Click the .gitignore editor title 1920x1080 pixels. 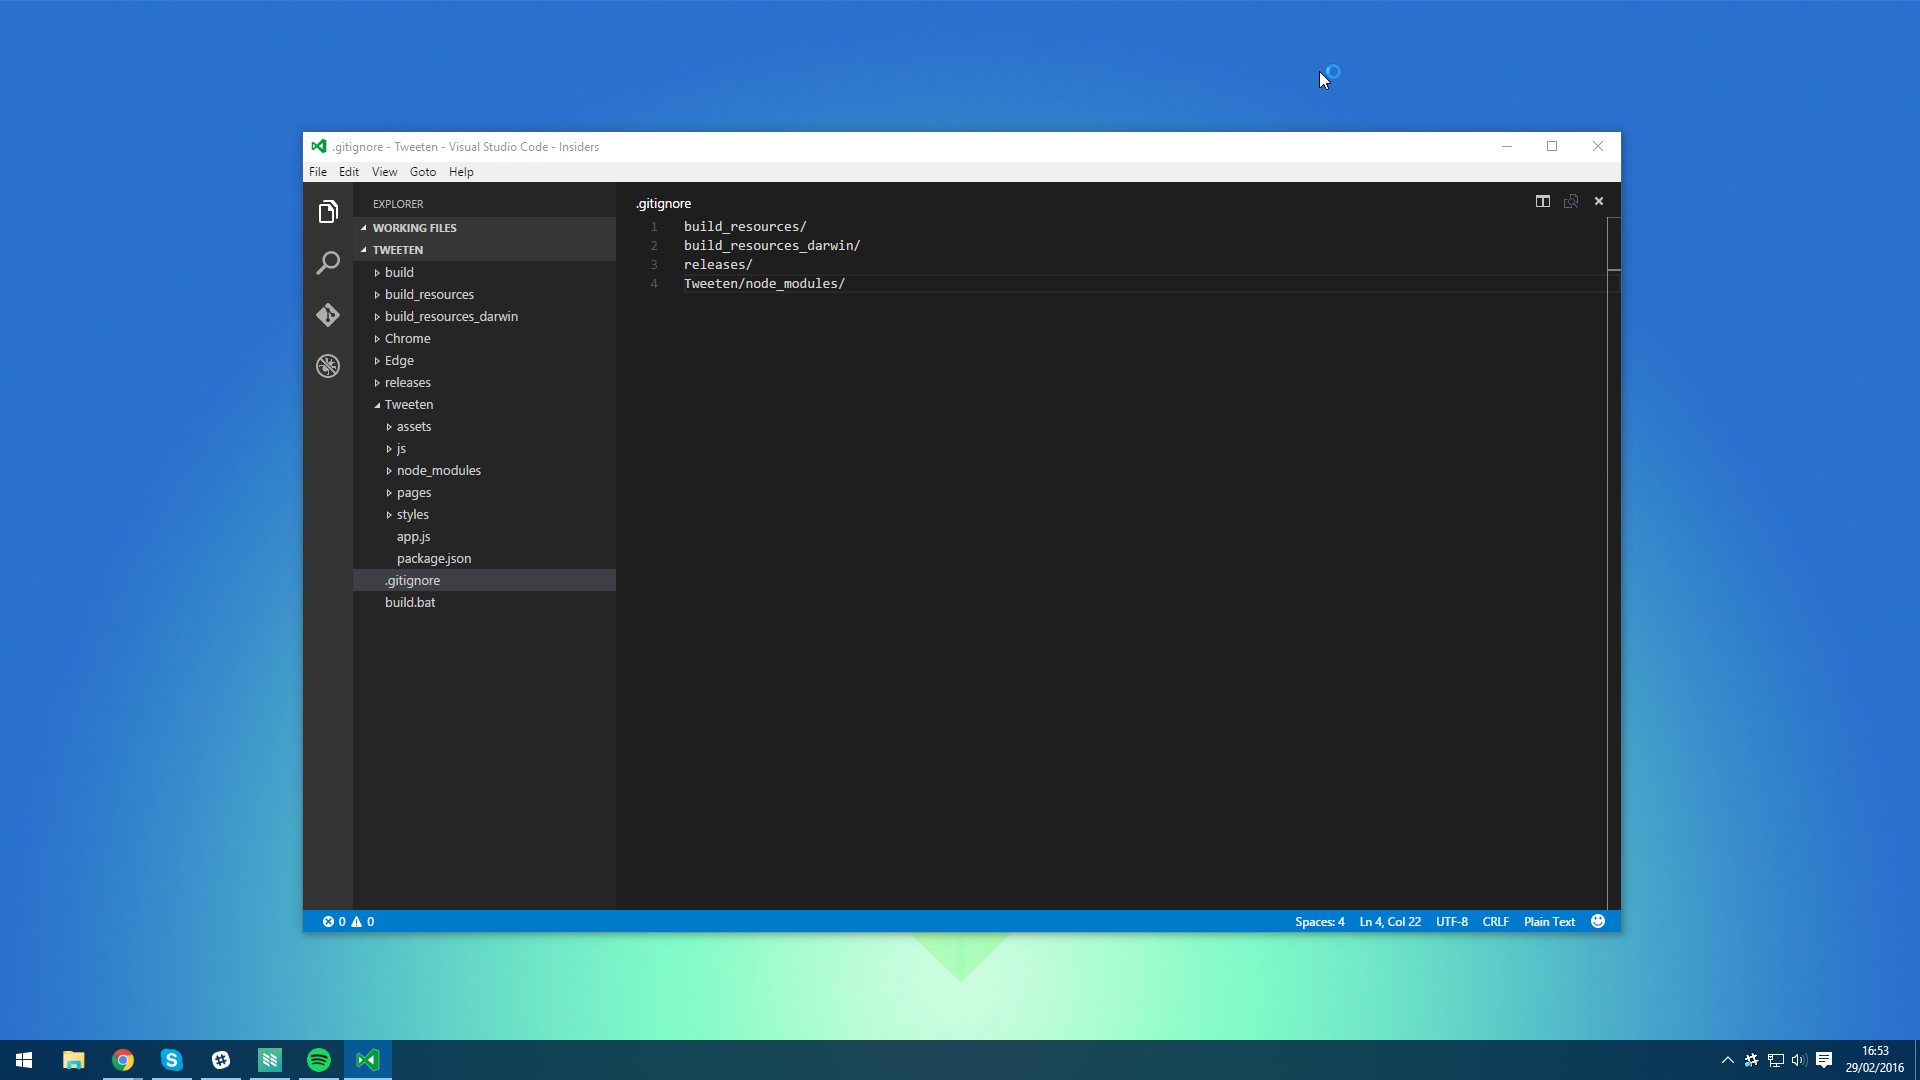coord(664,203)
